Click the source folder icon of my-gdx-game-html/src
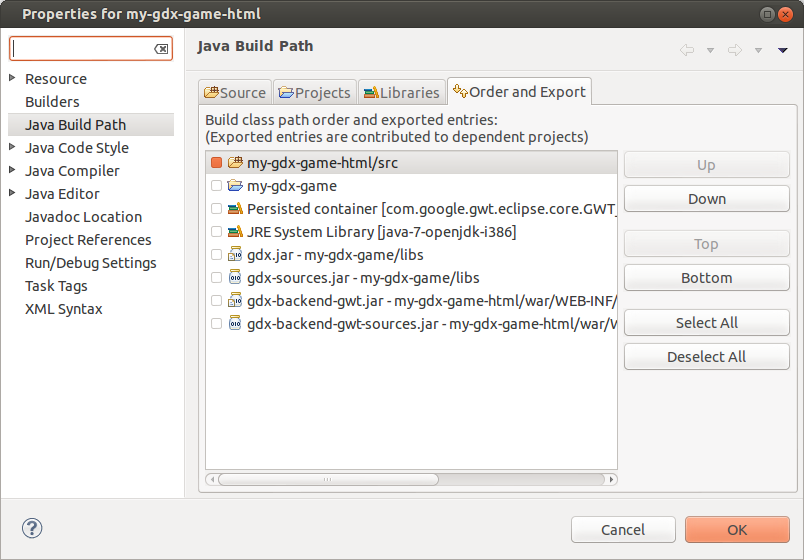The width and height of the screenshot is (804, 560). [235, 163]
